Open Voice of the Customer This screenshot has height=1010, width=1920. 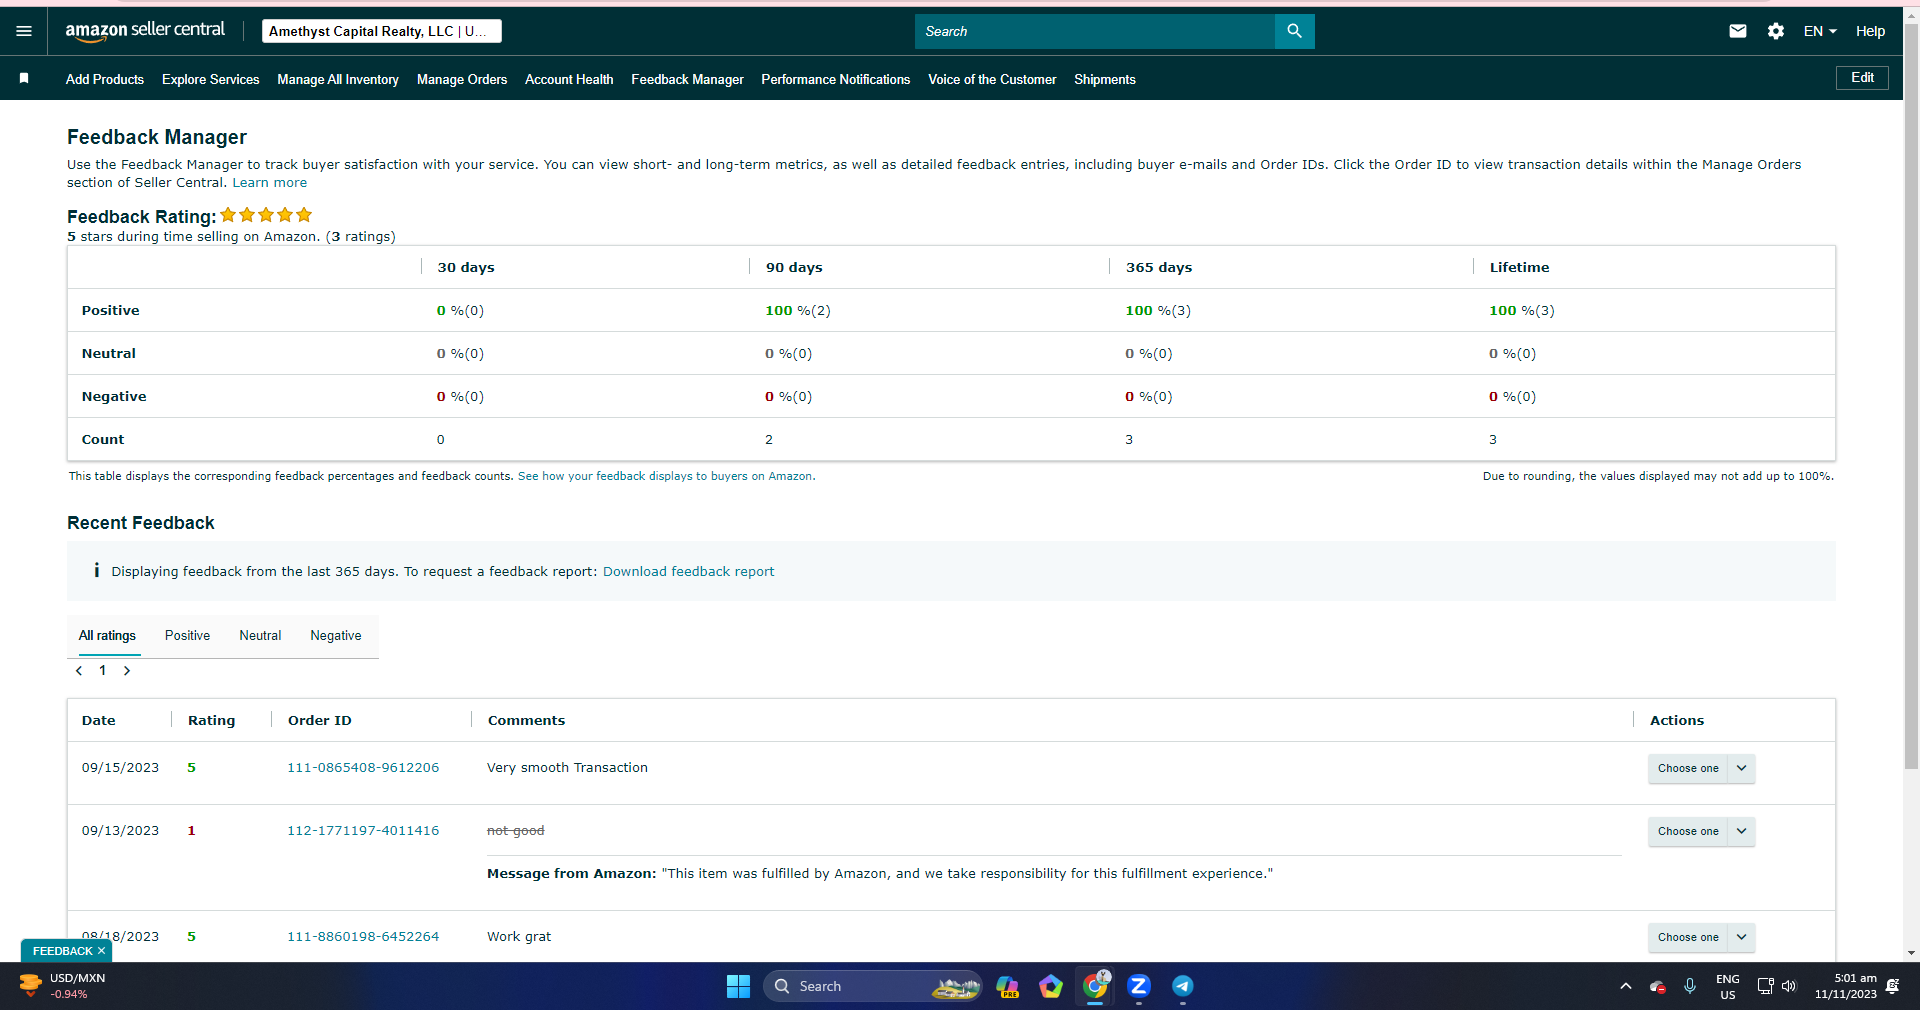(992, 79)
